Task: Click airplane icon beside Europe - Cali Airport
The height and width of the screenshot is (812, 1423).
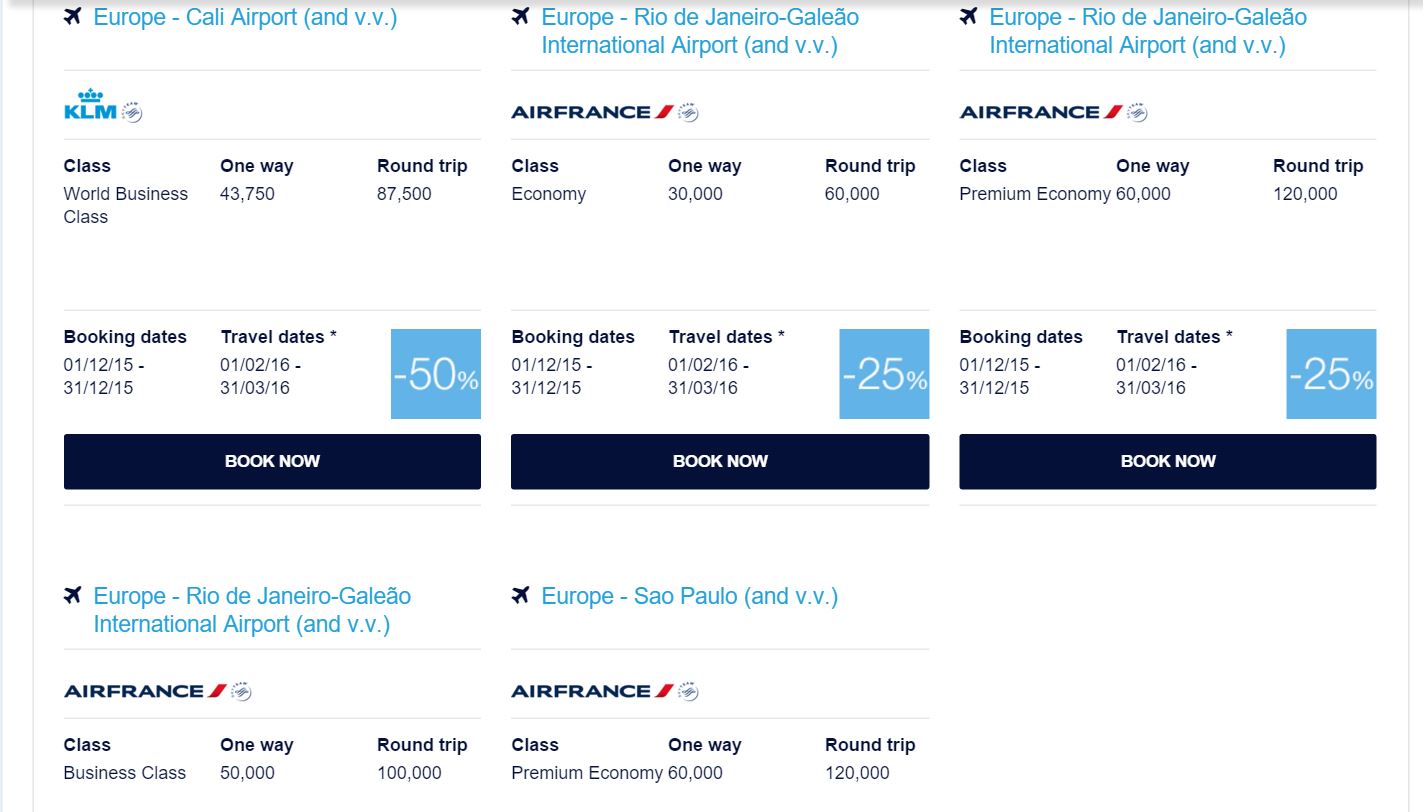Action: pyautogui.click(x=72, y=17)
